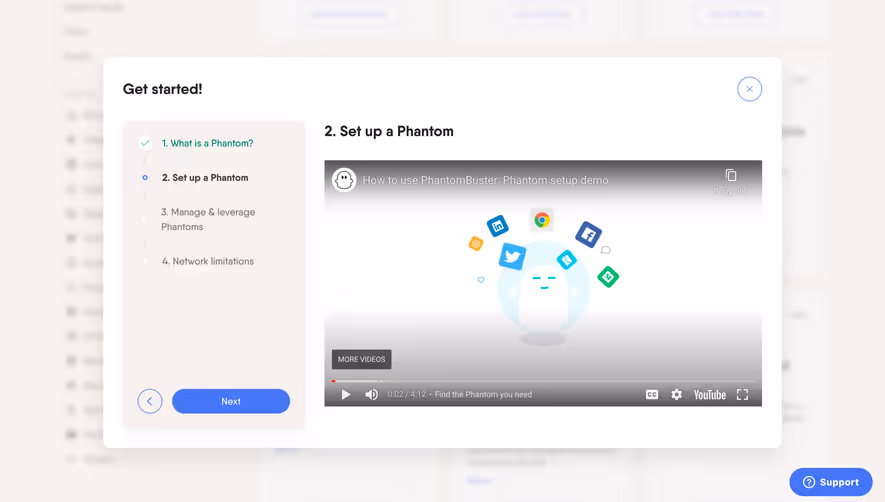Close the Get started dialog

coord(749,89)
